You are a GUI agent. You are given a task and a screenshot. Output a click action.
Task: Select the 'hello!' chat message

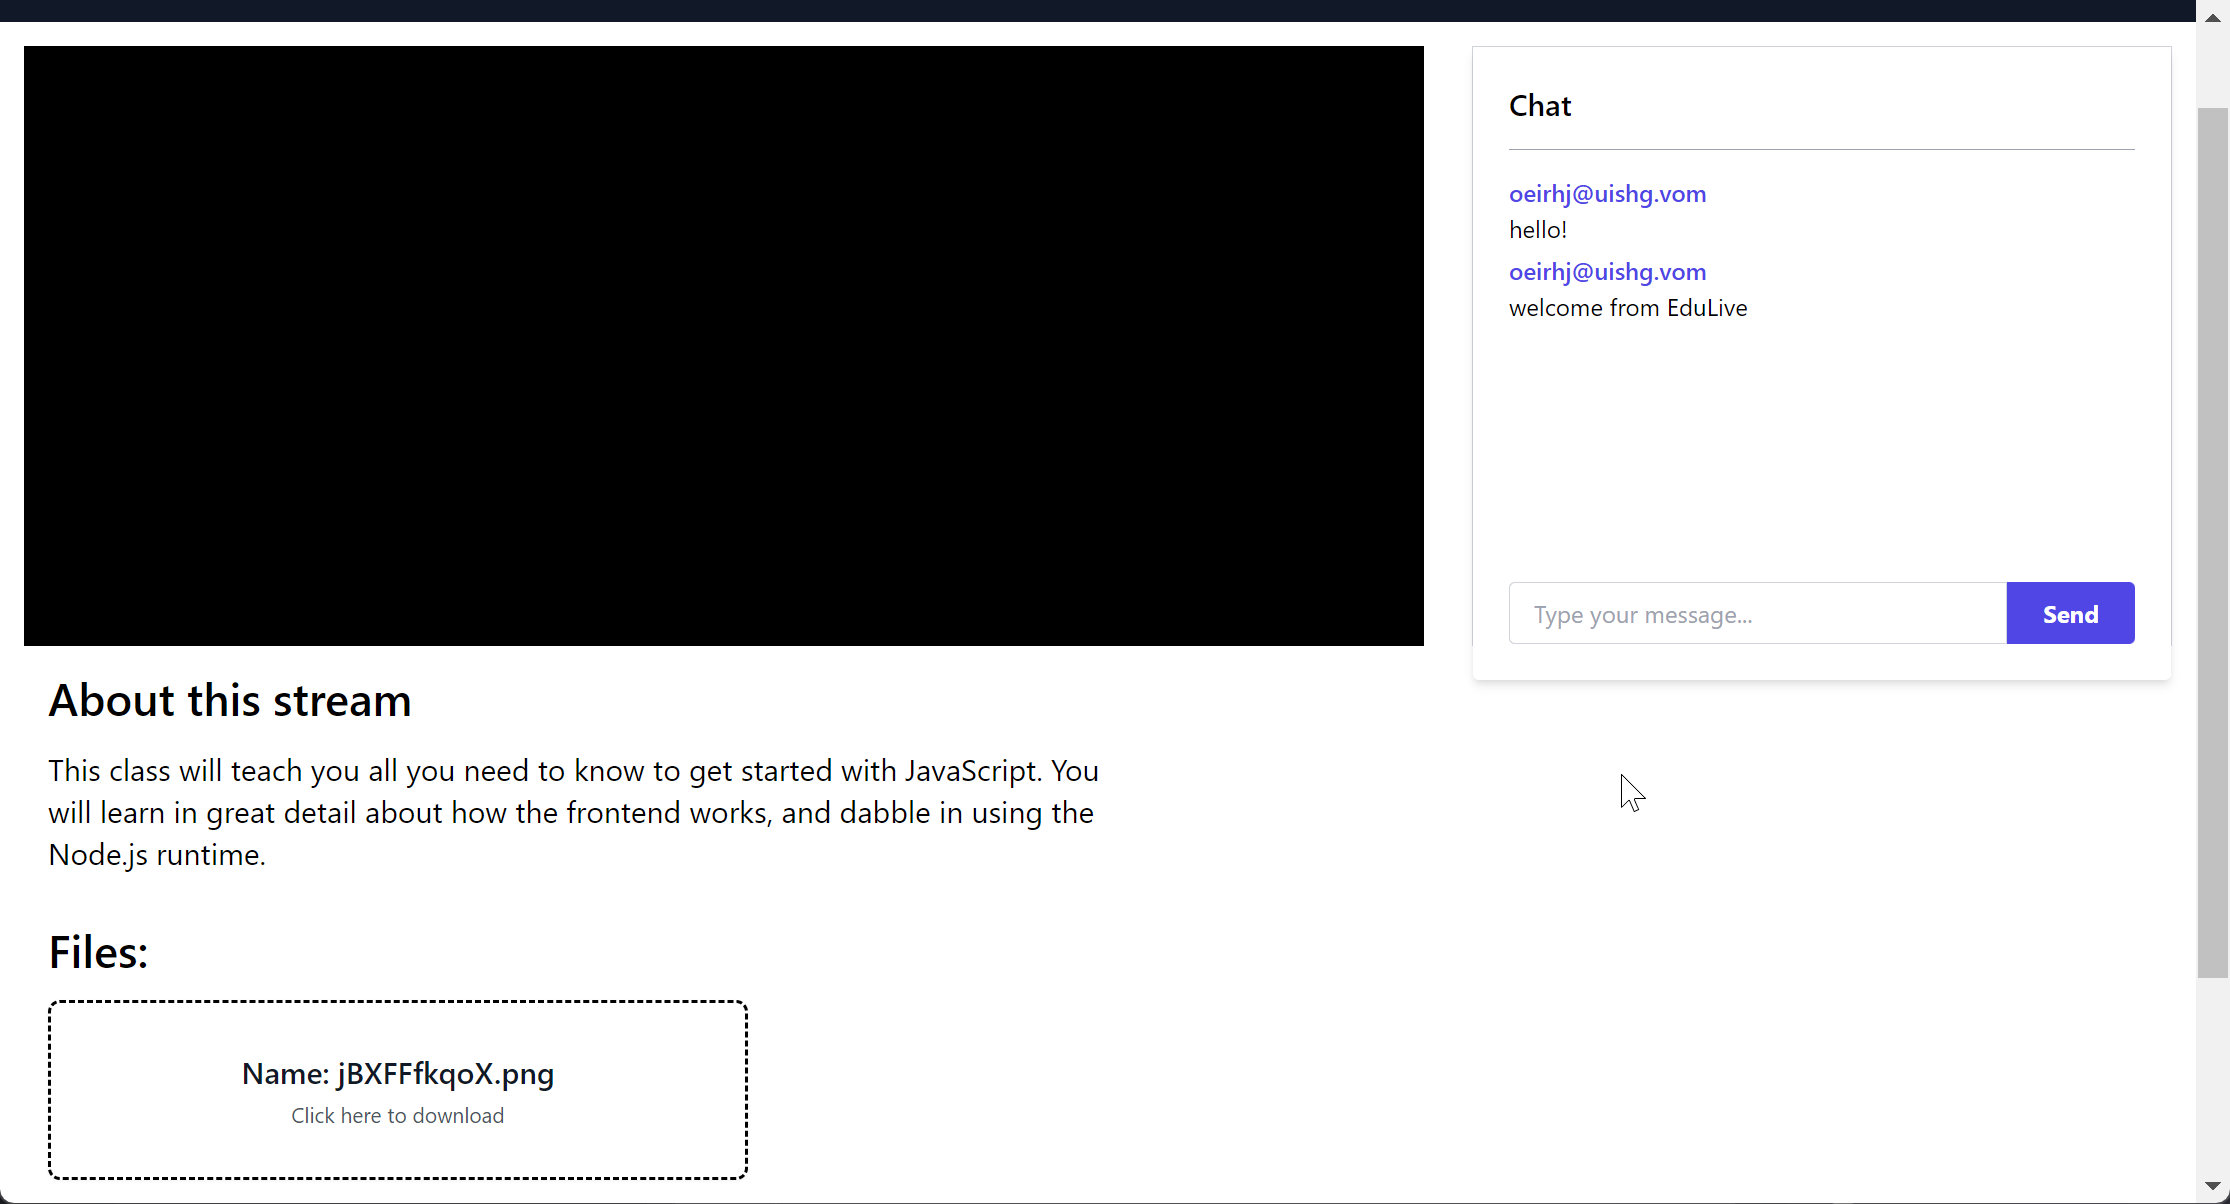tap(1537, 230)
